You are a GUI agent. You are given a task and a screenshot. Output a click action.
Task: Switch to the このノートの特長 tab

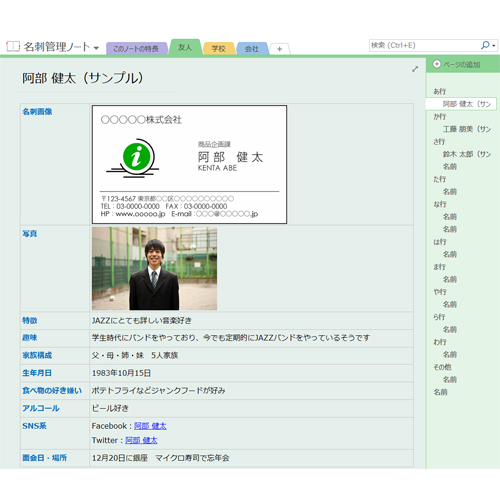point(136,49)
